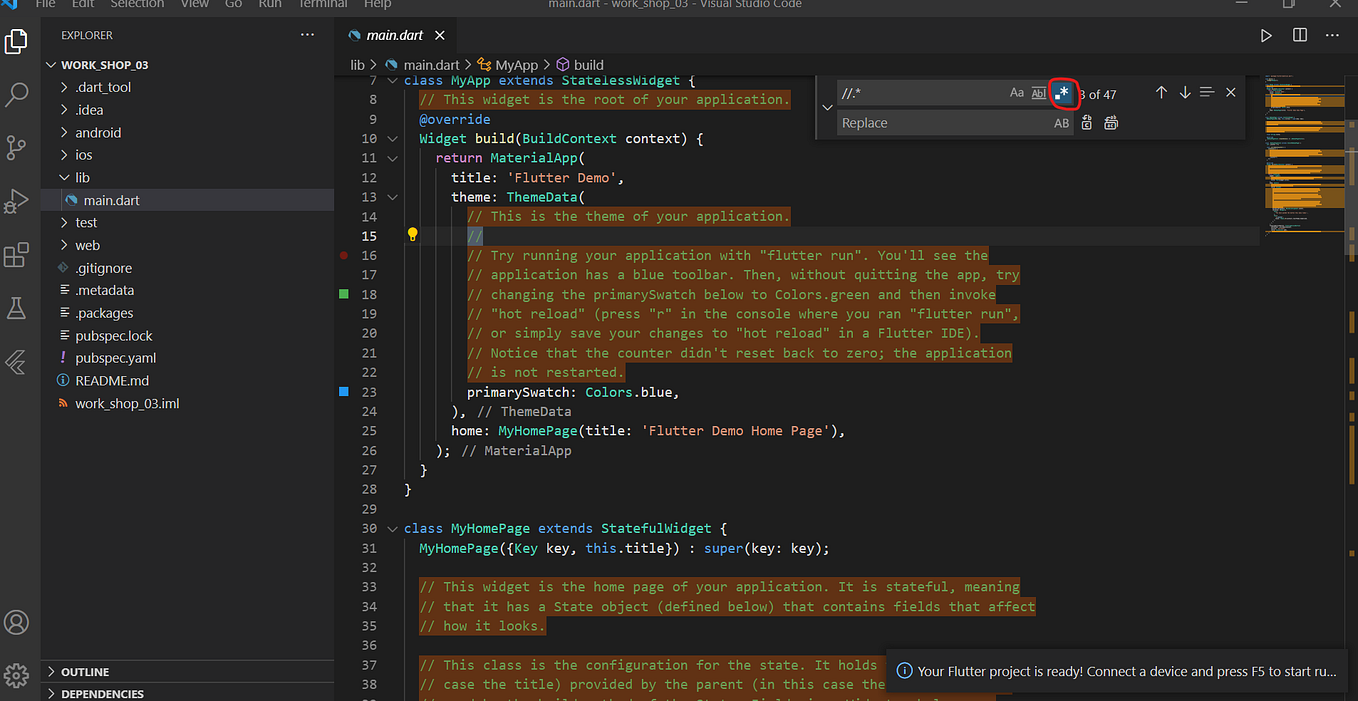Open the Run and Debug view

pyautogui.click(x=17, y=201)
